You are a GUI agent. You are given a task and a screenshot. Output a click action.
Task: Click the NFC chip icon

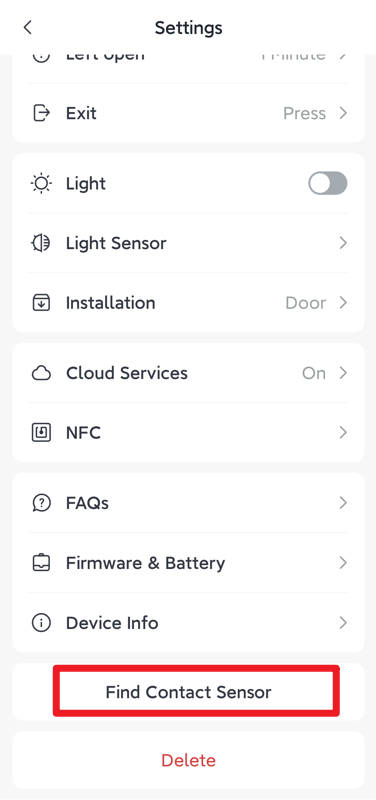pos(41,433)
